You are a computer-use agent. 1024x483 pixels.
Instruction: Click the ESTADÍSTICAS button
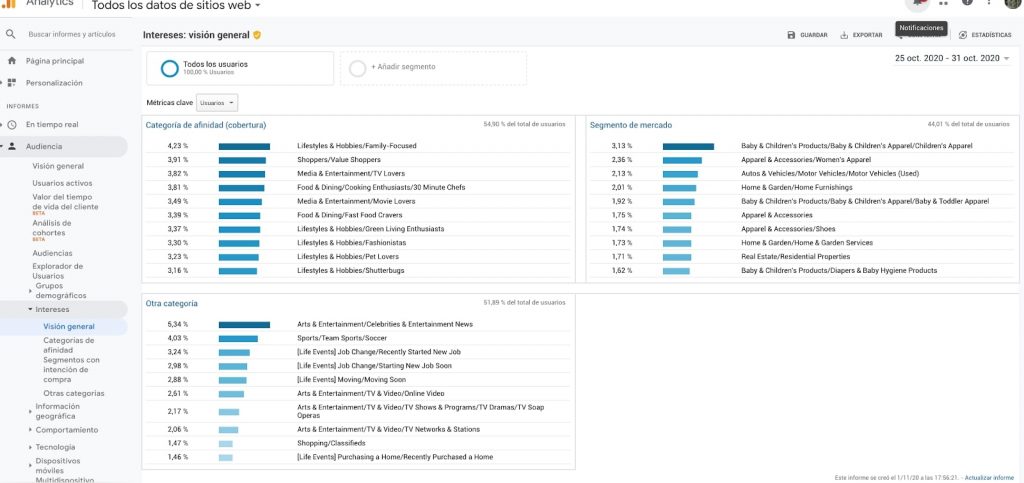(x=984, y=35)
